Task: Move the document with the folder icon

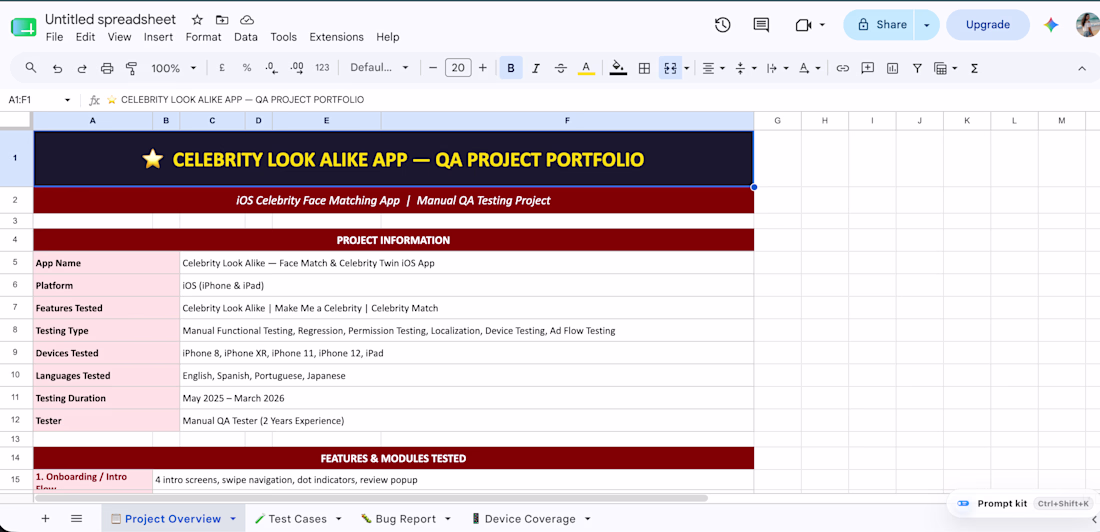Action: click(222, 20)
